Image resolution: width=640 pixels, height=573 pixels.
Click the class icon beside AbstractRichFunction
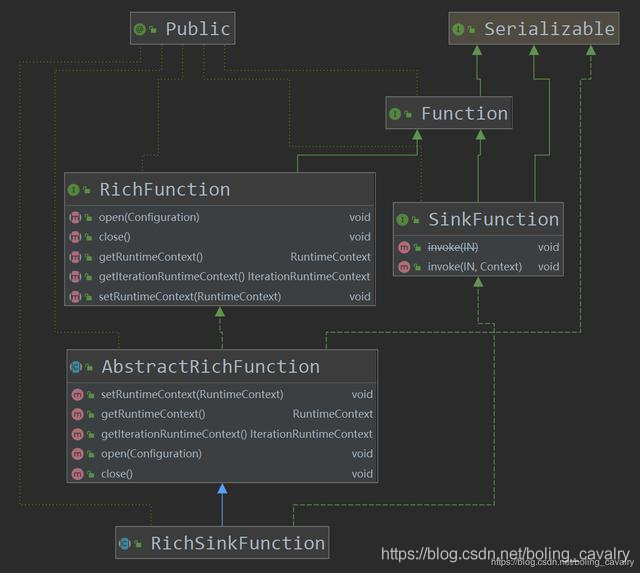(76, 367)
